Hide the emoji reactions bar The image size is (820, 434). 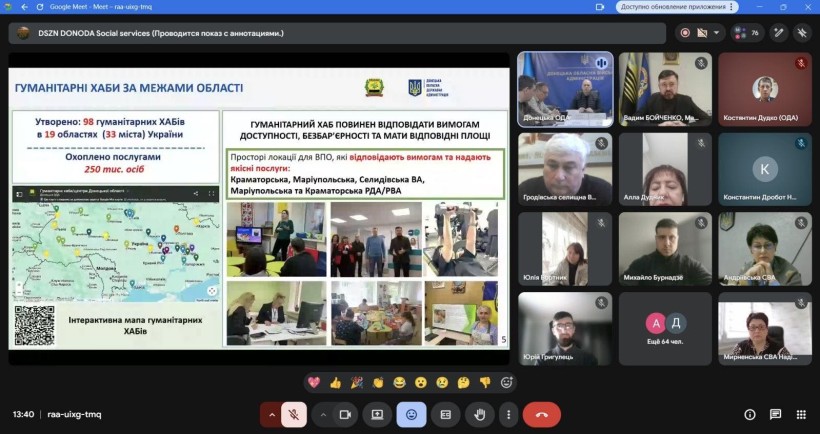(x=412, y=415)
